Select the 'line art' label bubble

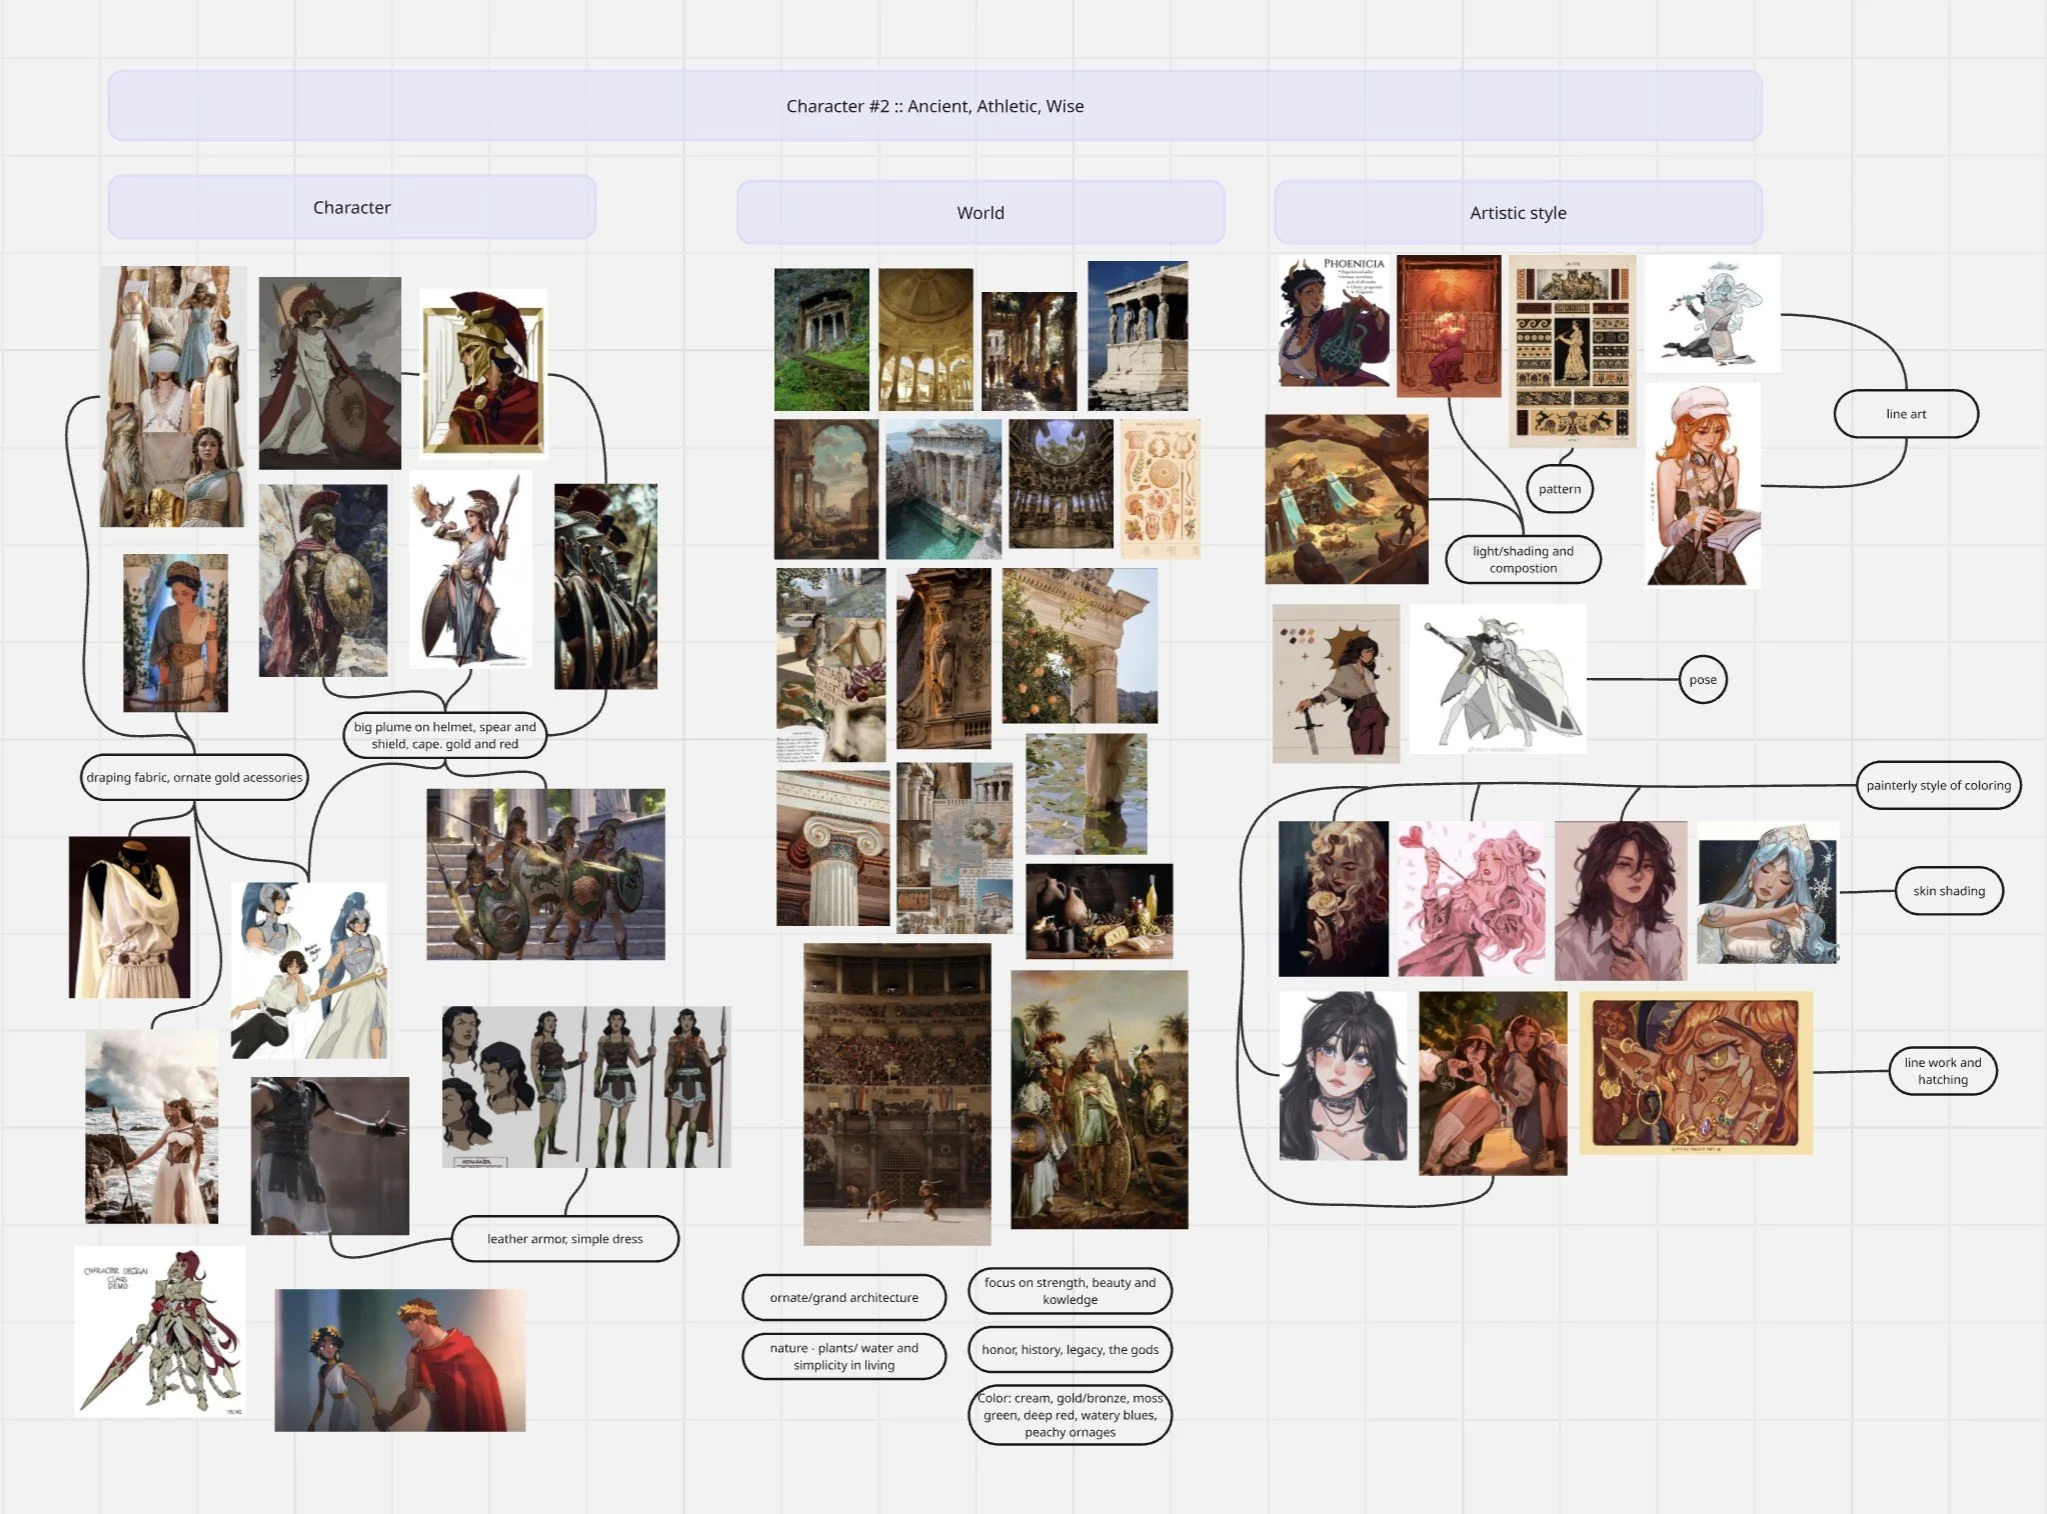pos(1905,414)
